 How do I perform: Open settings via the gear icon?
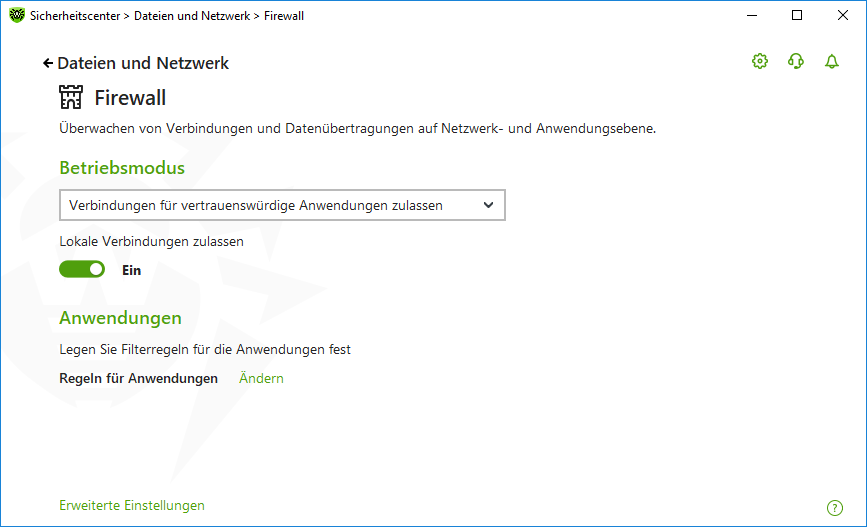[760, 61]
